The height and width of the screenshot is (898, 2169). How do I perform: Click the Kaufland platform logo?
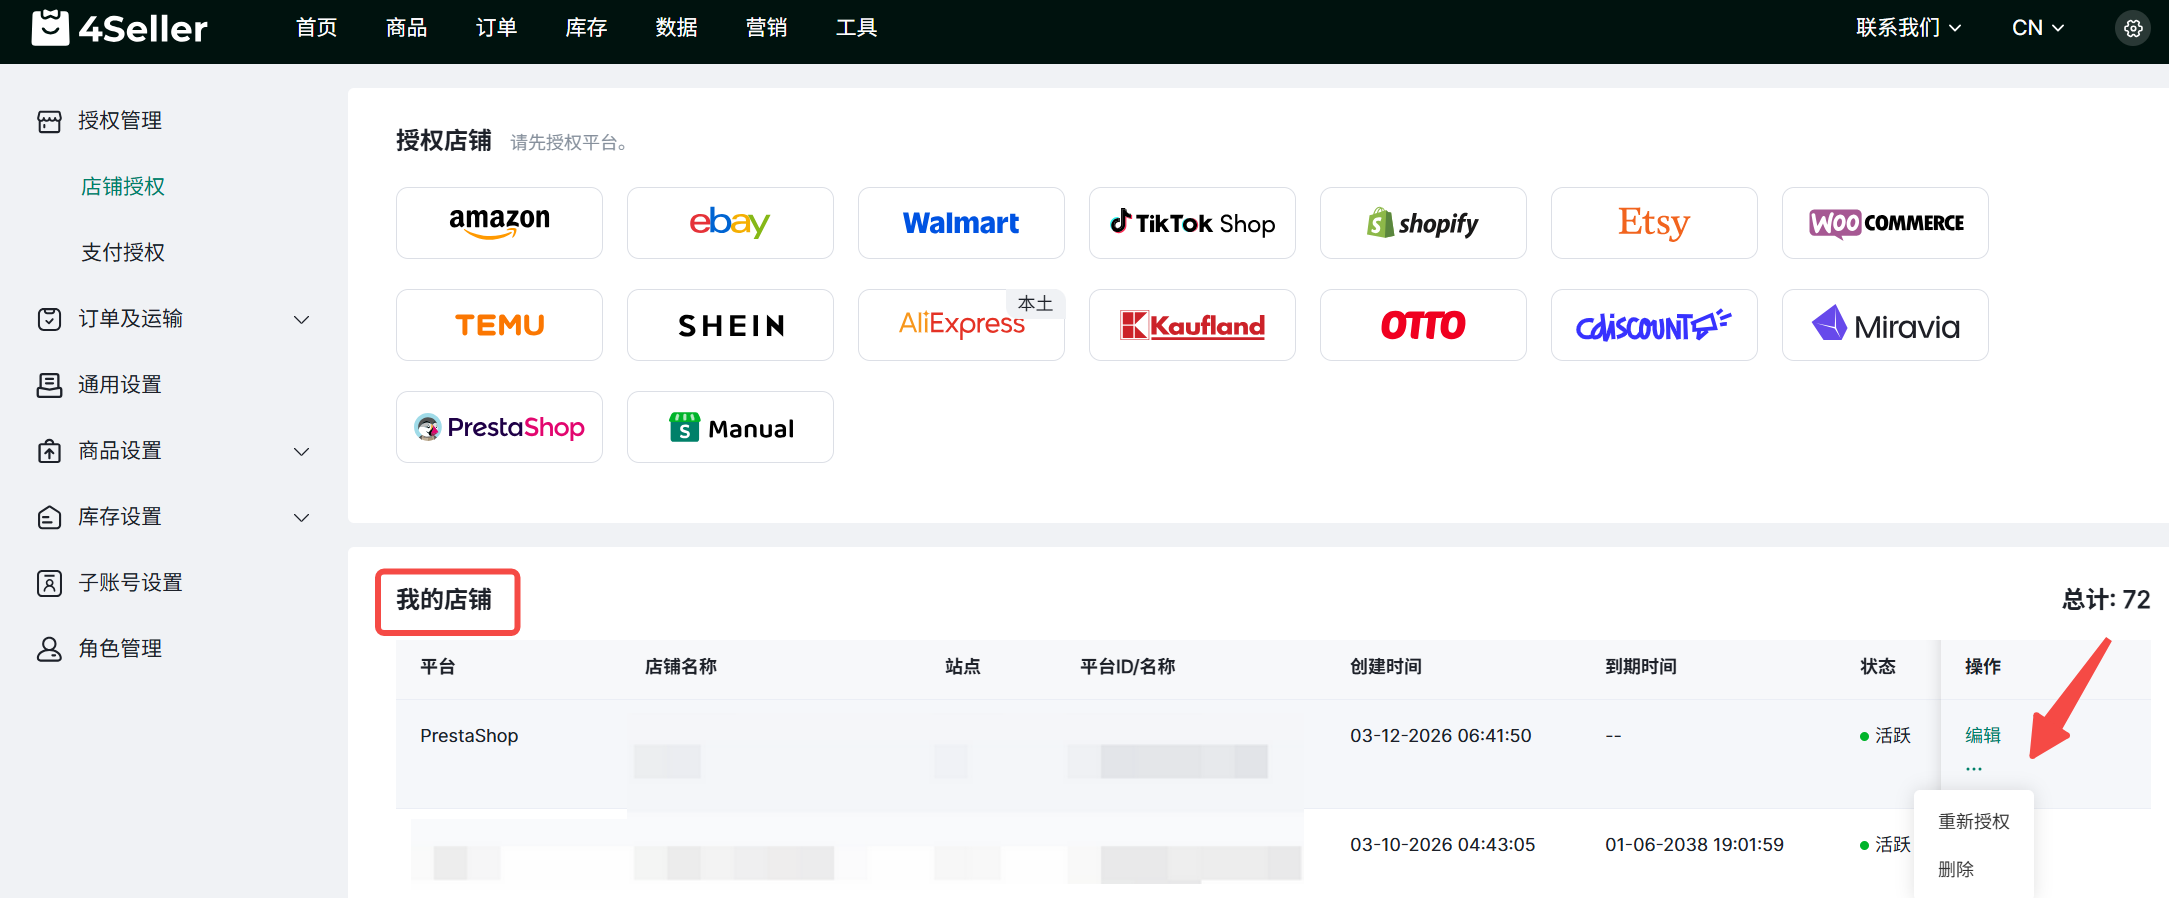pyautogui.click(x=1192, y=325)
